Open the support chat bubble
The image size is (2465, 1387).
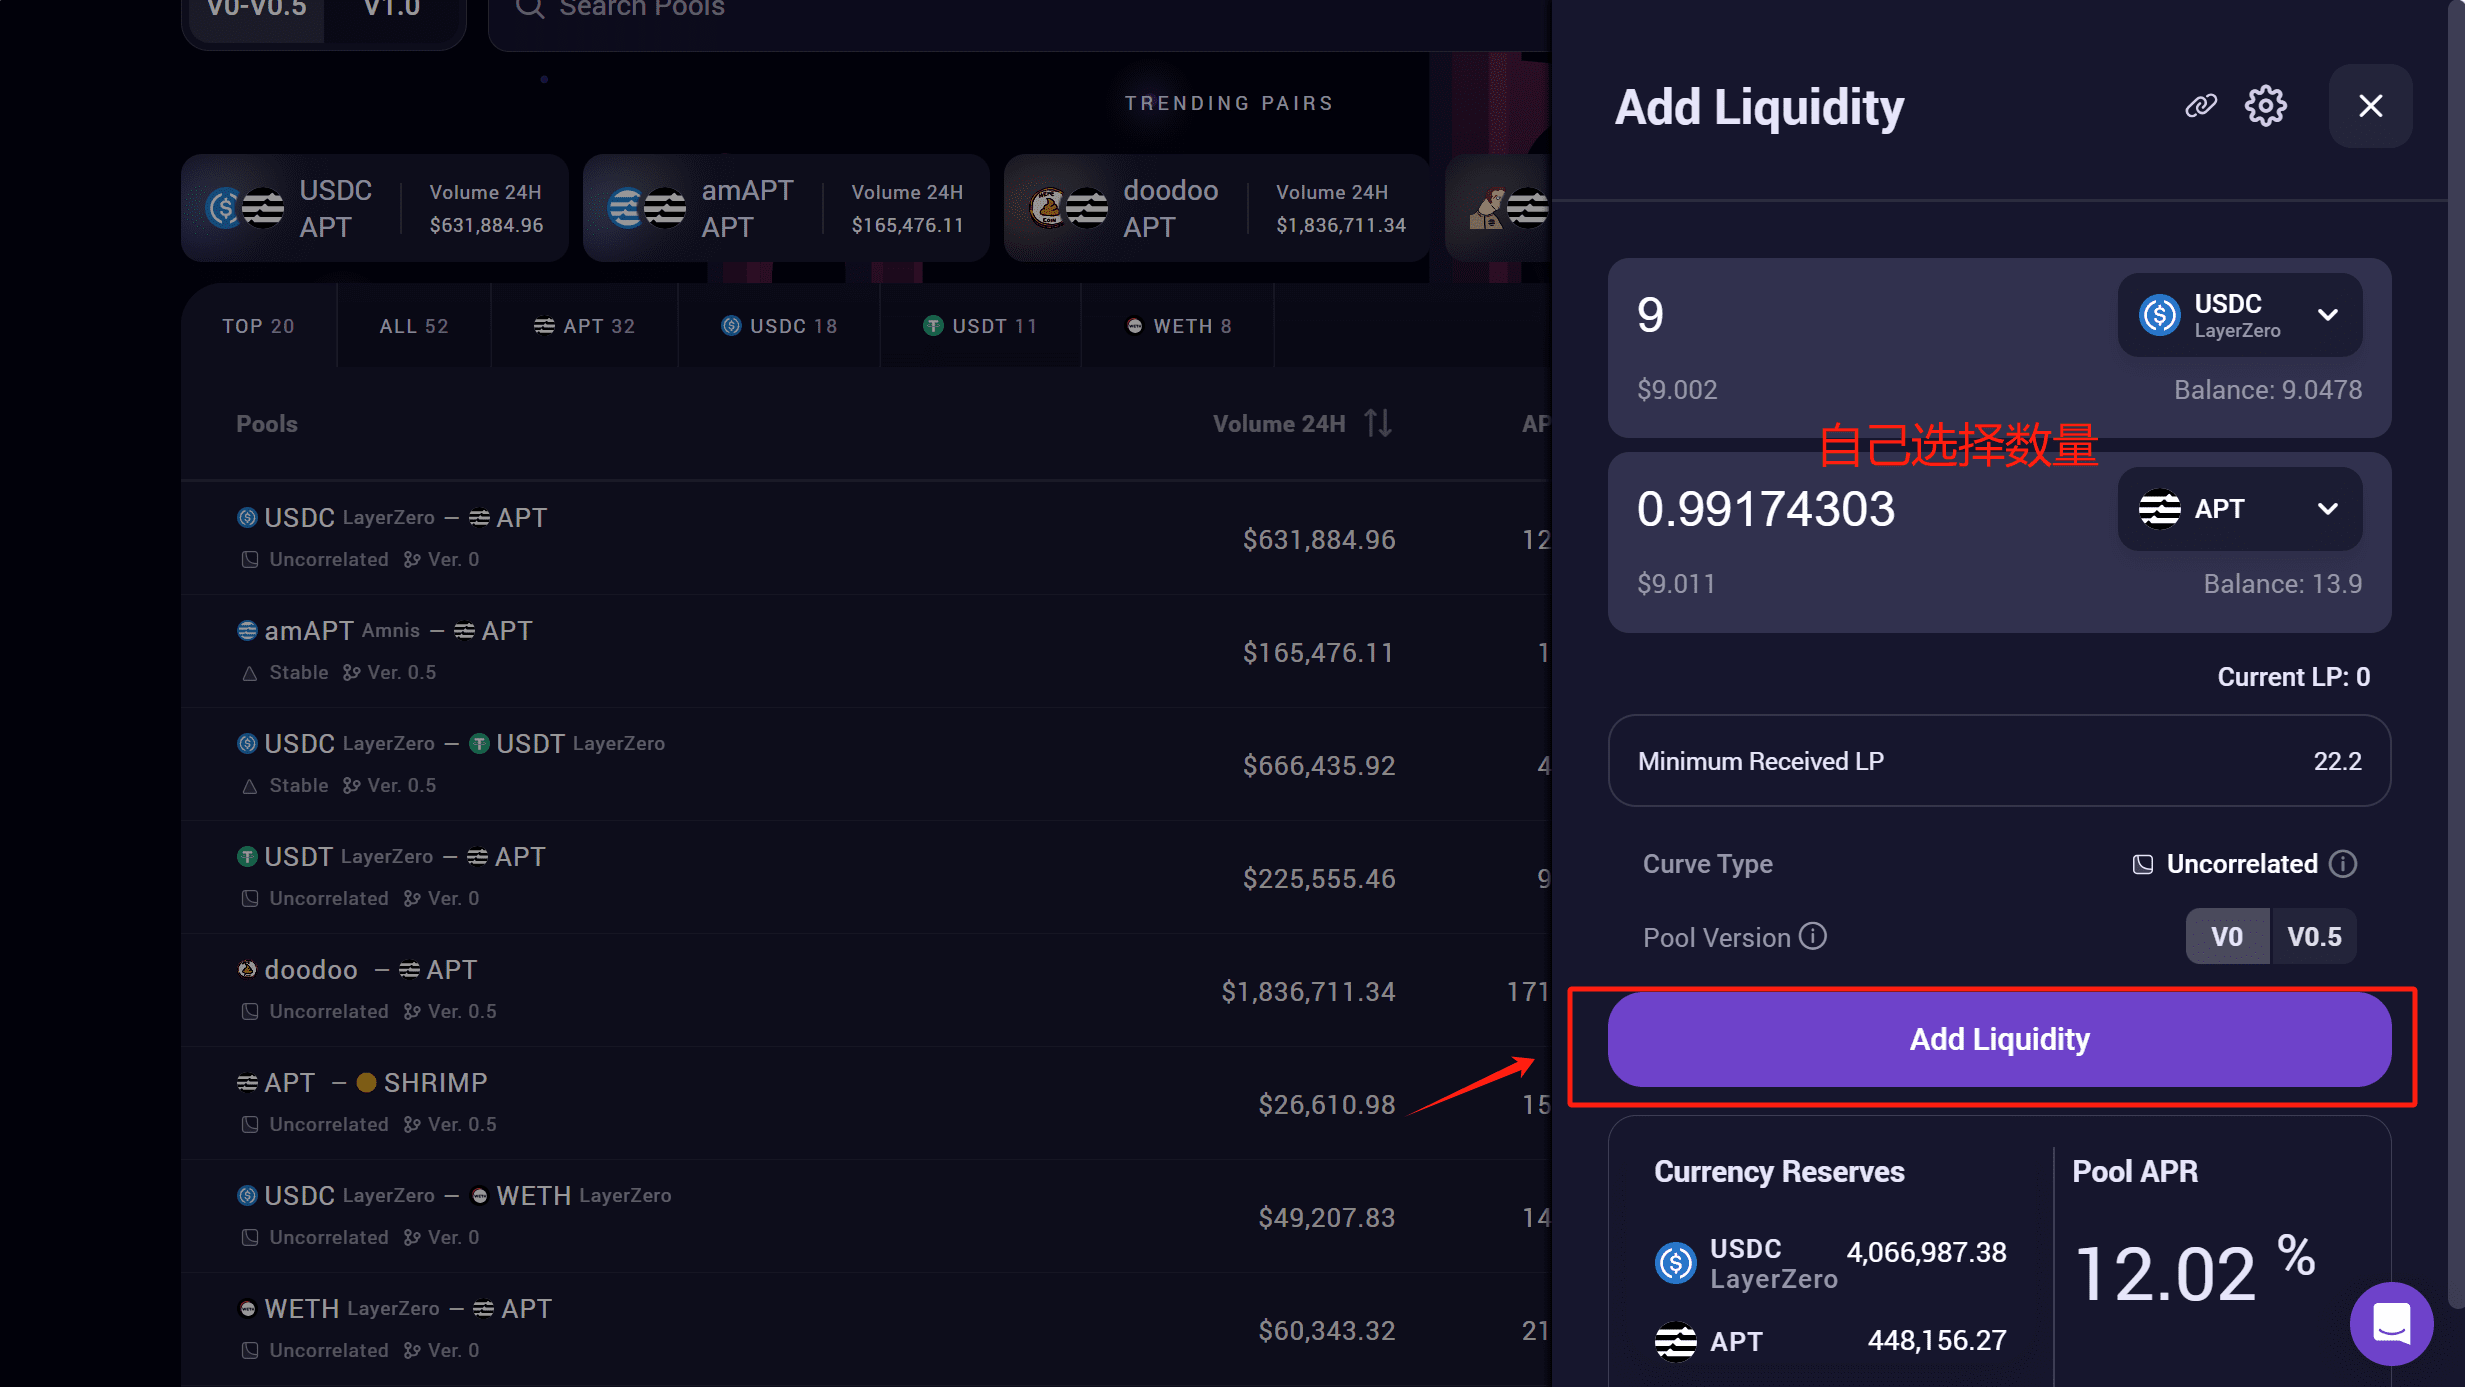click(2391, 1323)
